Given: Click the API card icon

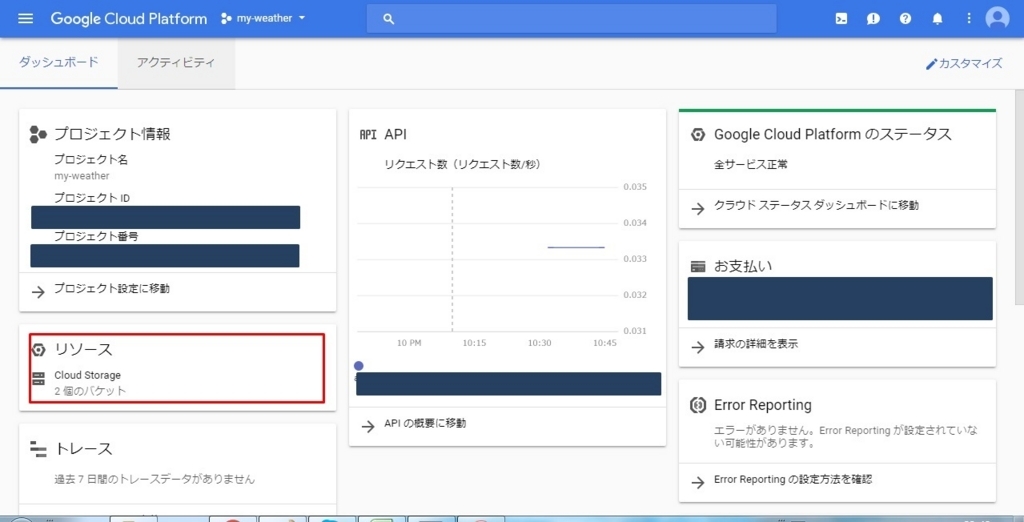Looking at the screenshot, I should [x=368, y=135].
